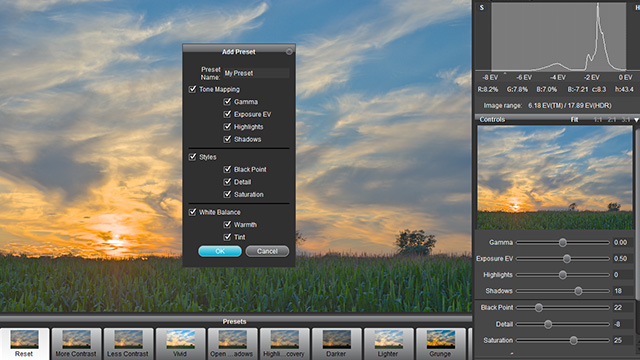Click the Shadows slider handle
This screenshot has height=360, width=640.
[578, 291]
